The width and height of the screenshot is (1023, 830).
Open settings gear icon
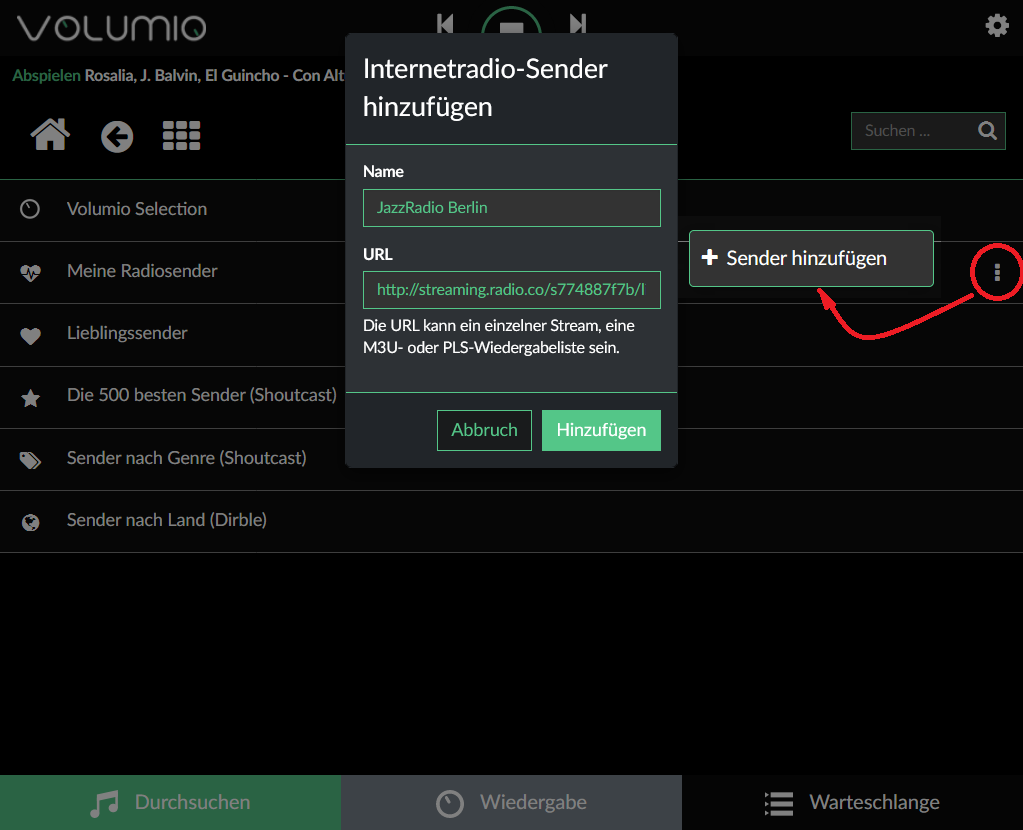click(x=997, y=26)
